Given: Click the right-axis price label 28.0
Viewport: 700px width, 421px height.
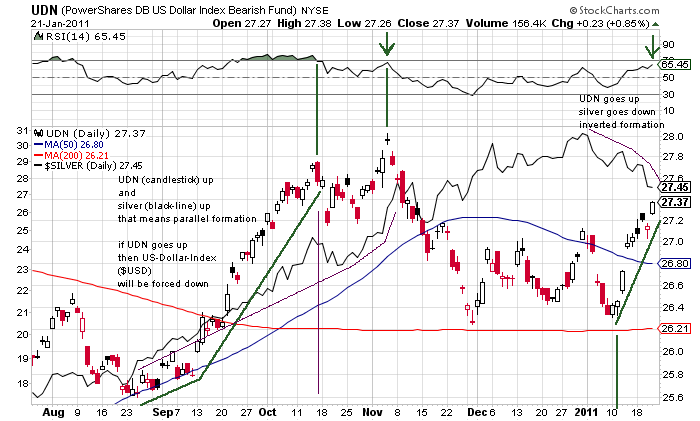Looking at the screenshot, I should (x=673, y=137).
